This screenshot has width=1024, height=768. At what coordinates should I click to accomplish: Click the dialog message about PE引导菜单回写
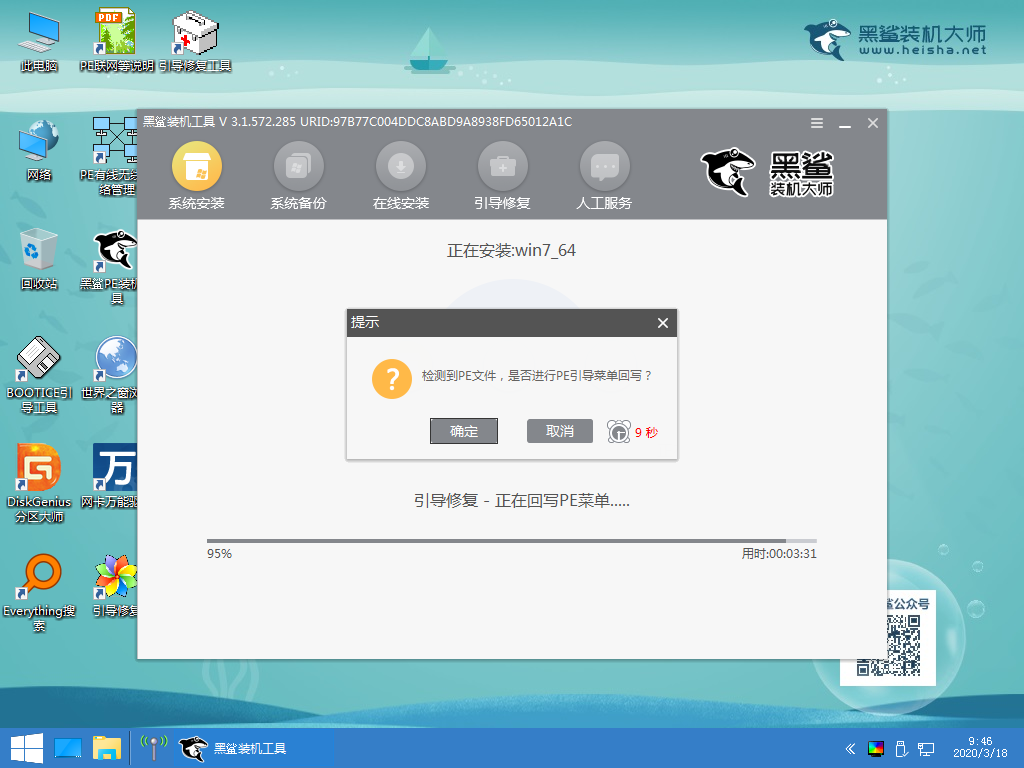pos(537,376)
